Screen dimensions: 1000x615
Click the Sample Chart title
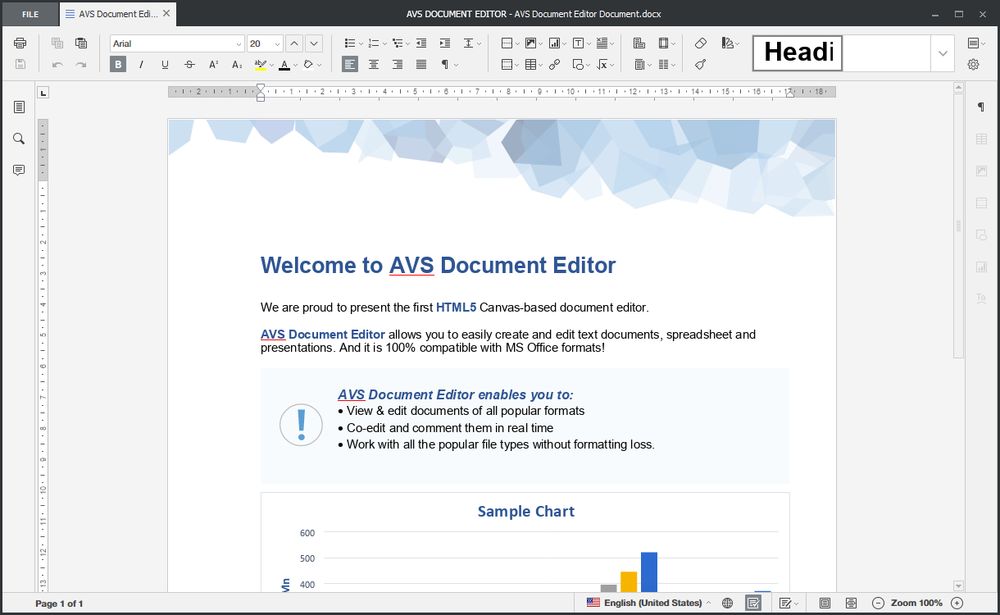[x=526, y=511]
